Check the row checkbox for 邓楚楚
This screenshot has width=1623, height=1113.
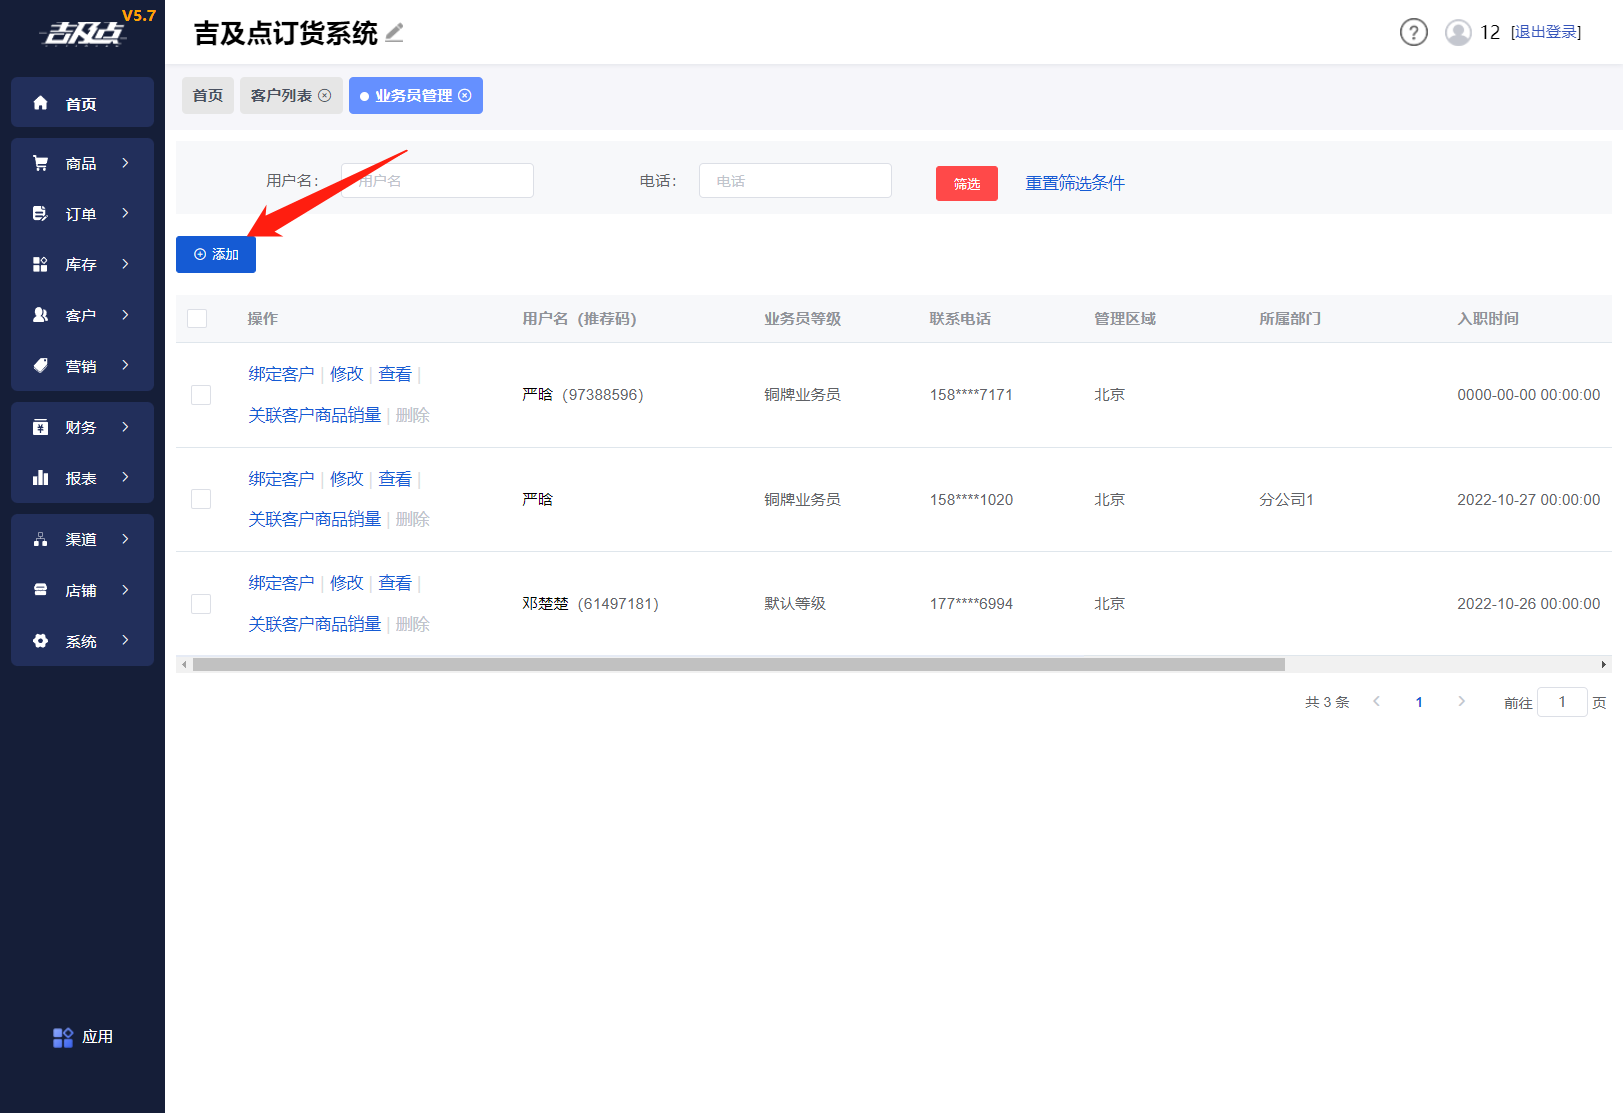pos(201,604)
